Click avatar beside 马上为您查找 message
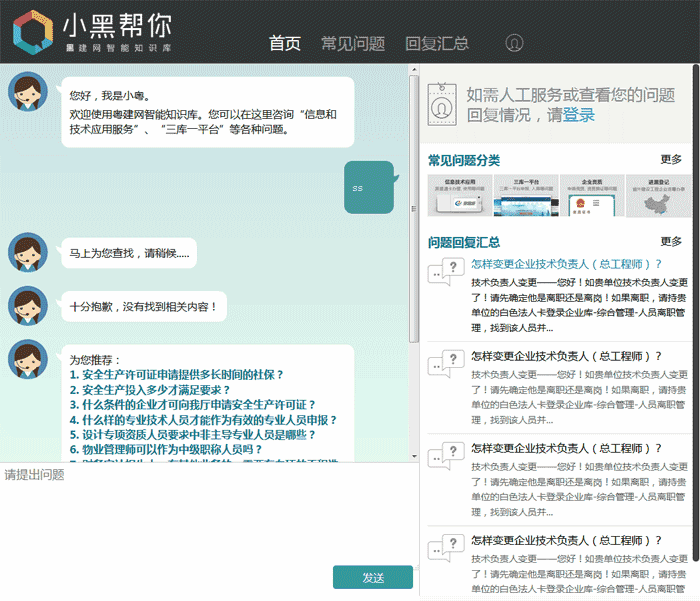 click(x=28, y=252)
